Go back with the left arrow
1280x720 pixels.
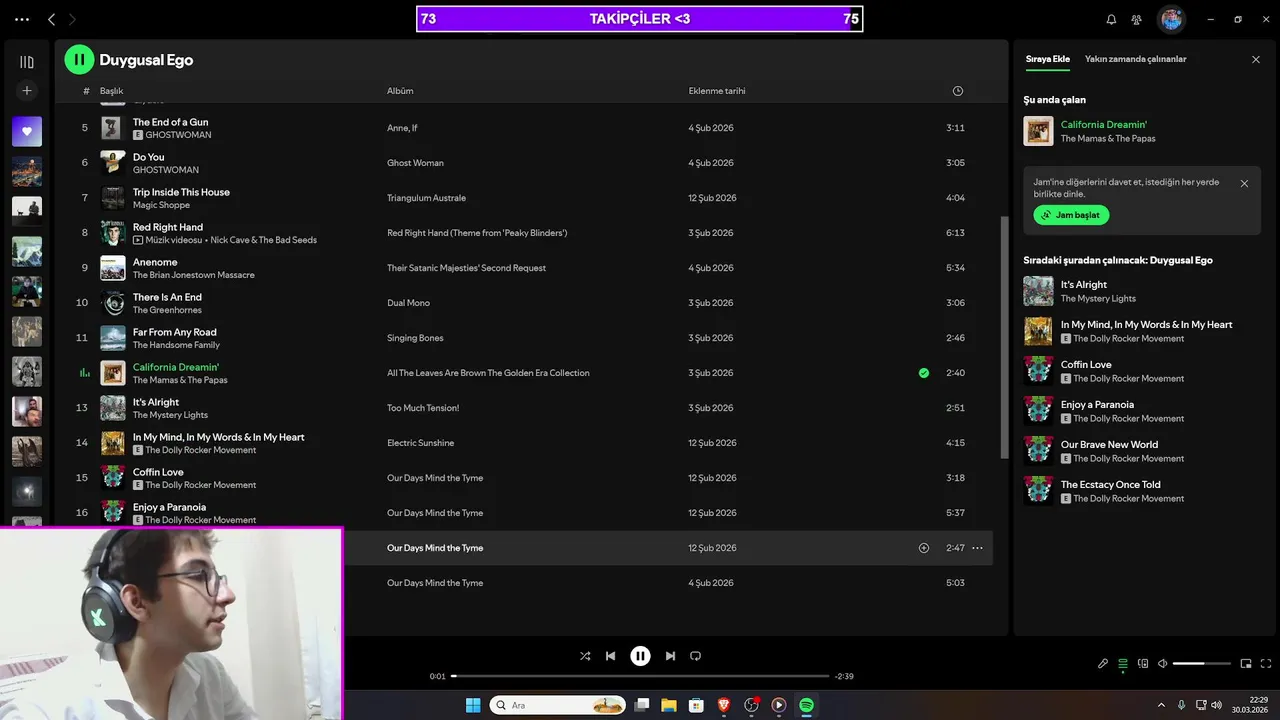pos(52,19)
